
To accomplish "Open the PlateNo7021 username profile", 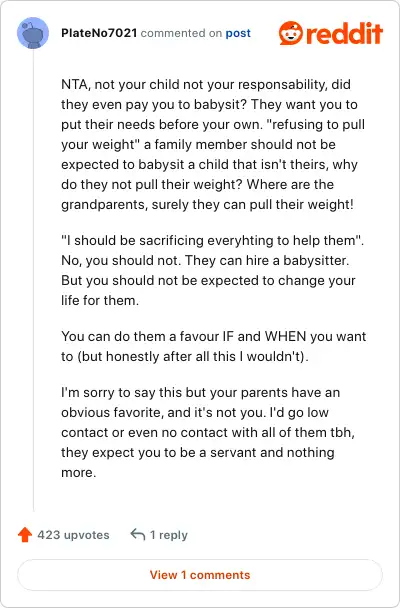I will 99,33.
